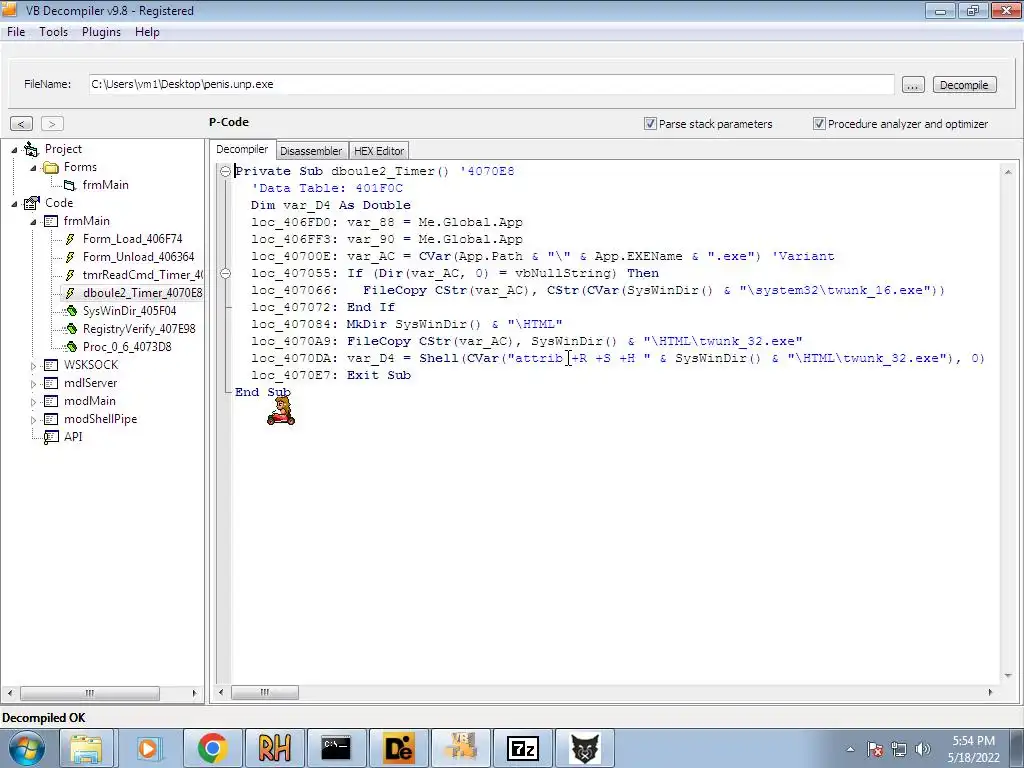
Task: Switch to the Disassembler tab
Action: click(x=311, y=151)
